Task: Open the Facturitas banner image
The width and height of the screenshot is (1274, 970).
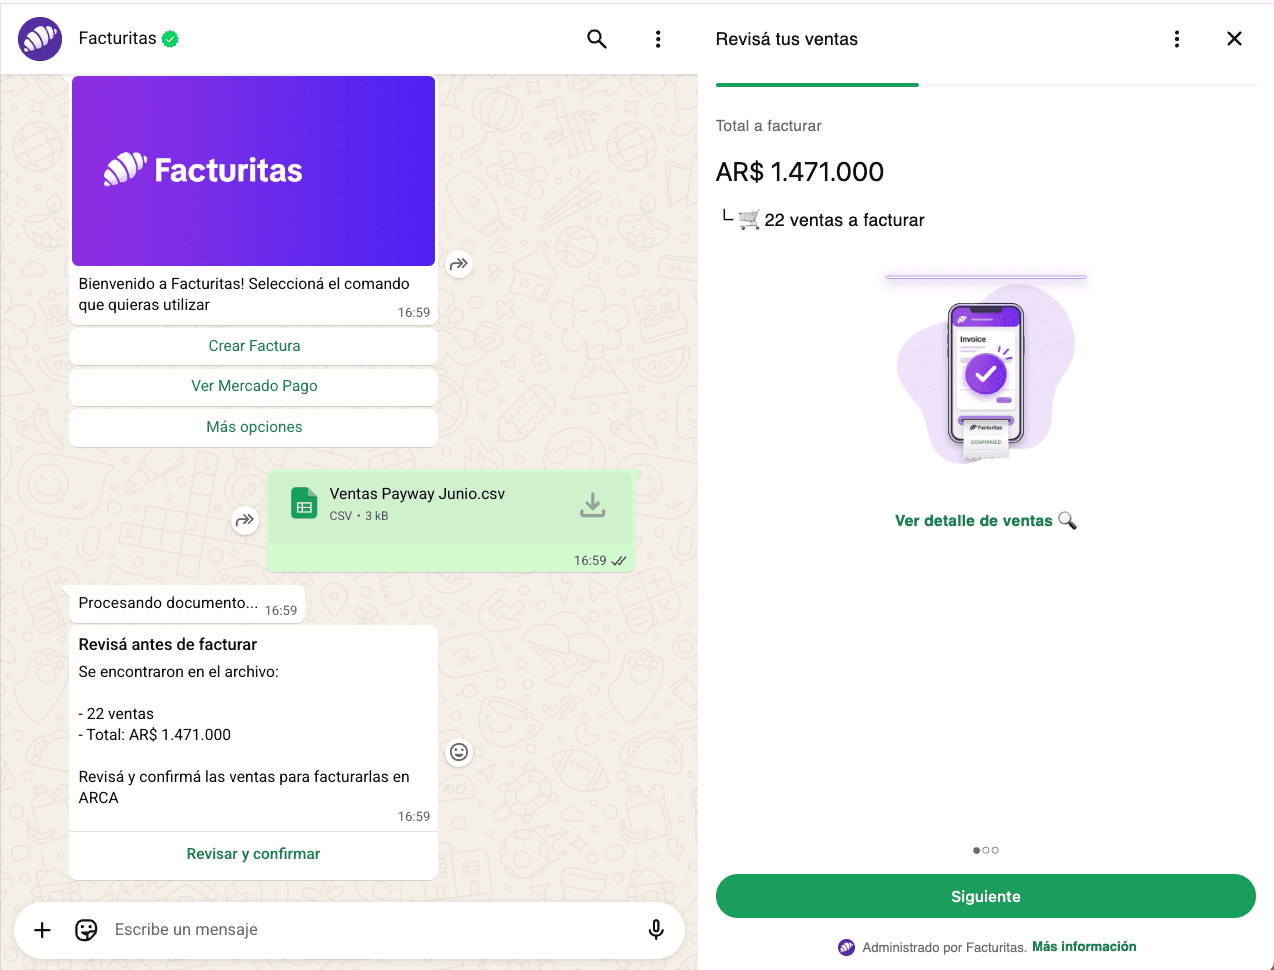Action: pos(254,171)
